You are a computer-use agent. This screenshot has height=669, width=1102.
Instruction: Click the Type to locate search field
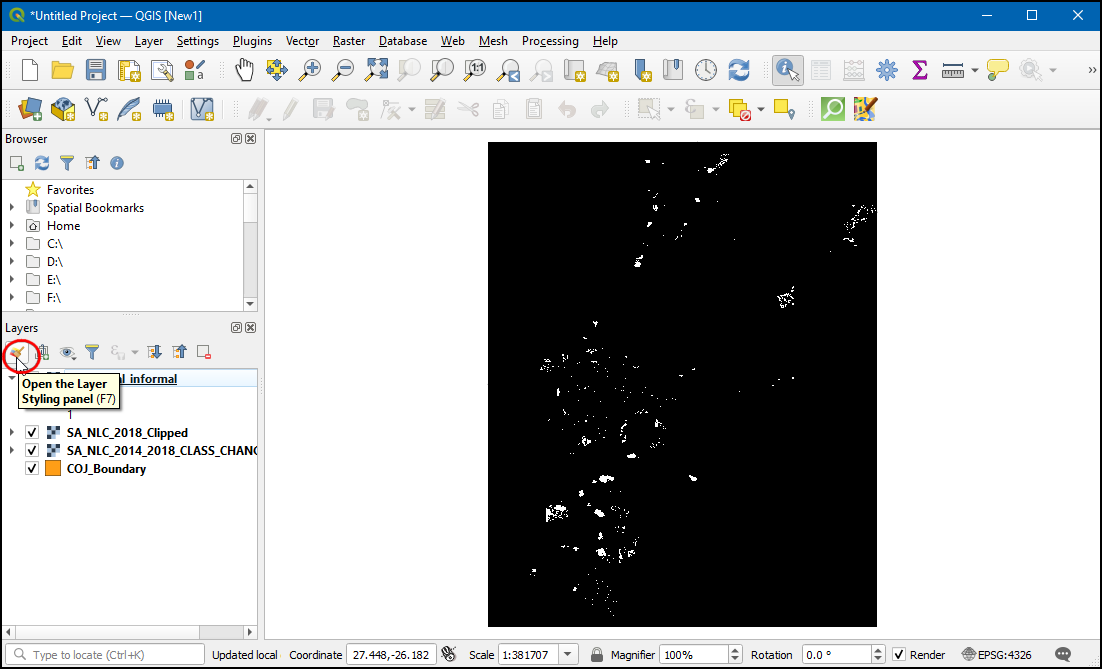[110, 655]
